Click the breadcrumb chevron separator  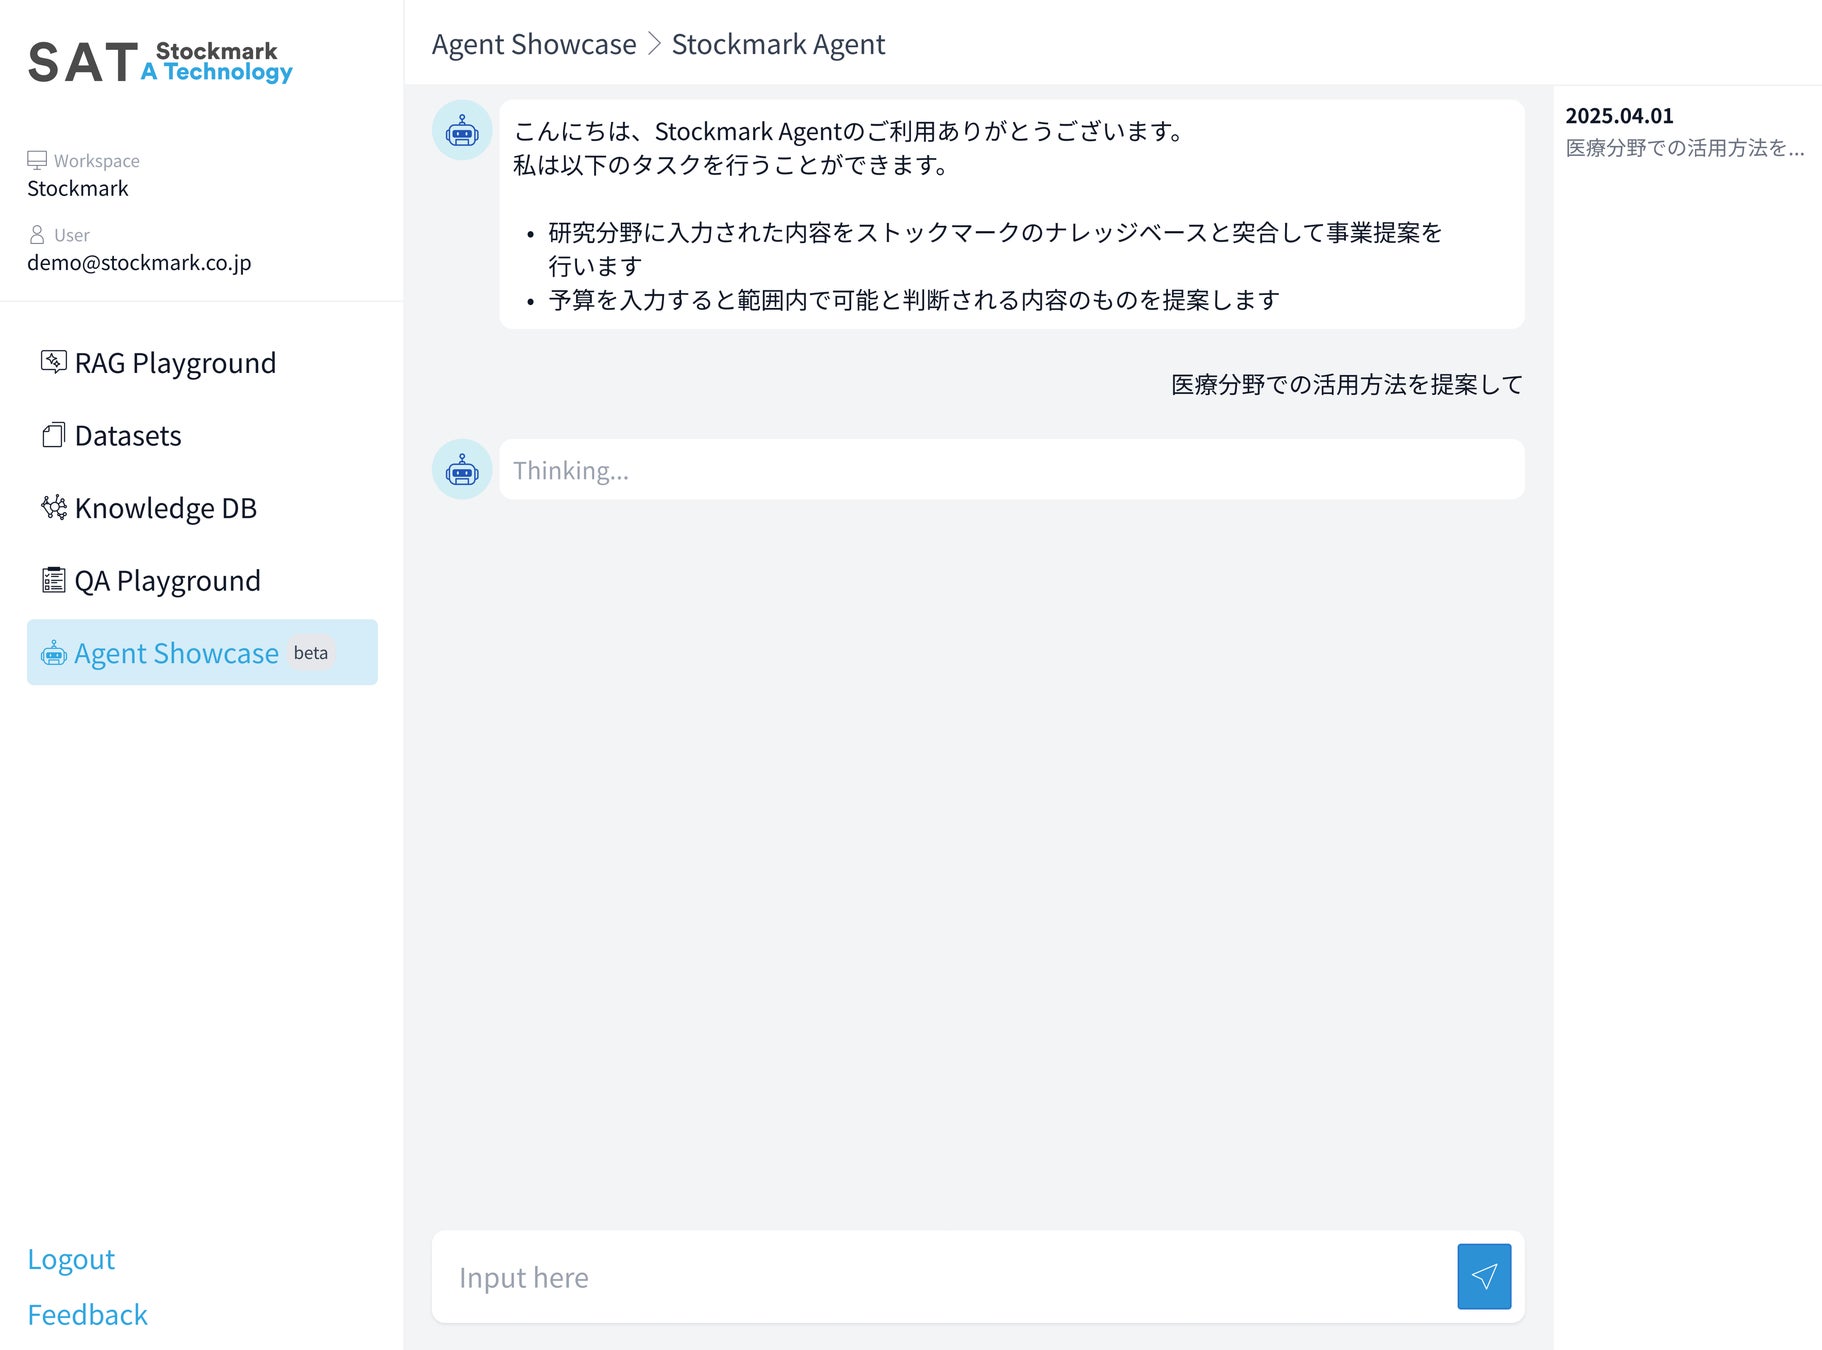[654, 44]
